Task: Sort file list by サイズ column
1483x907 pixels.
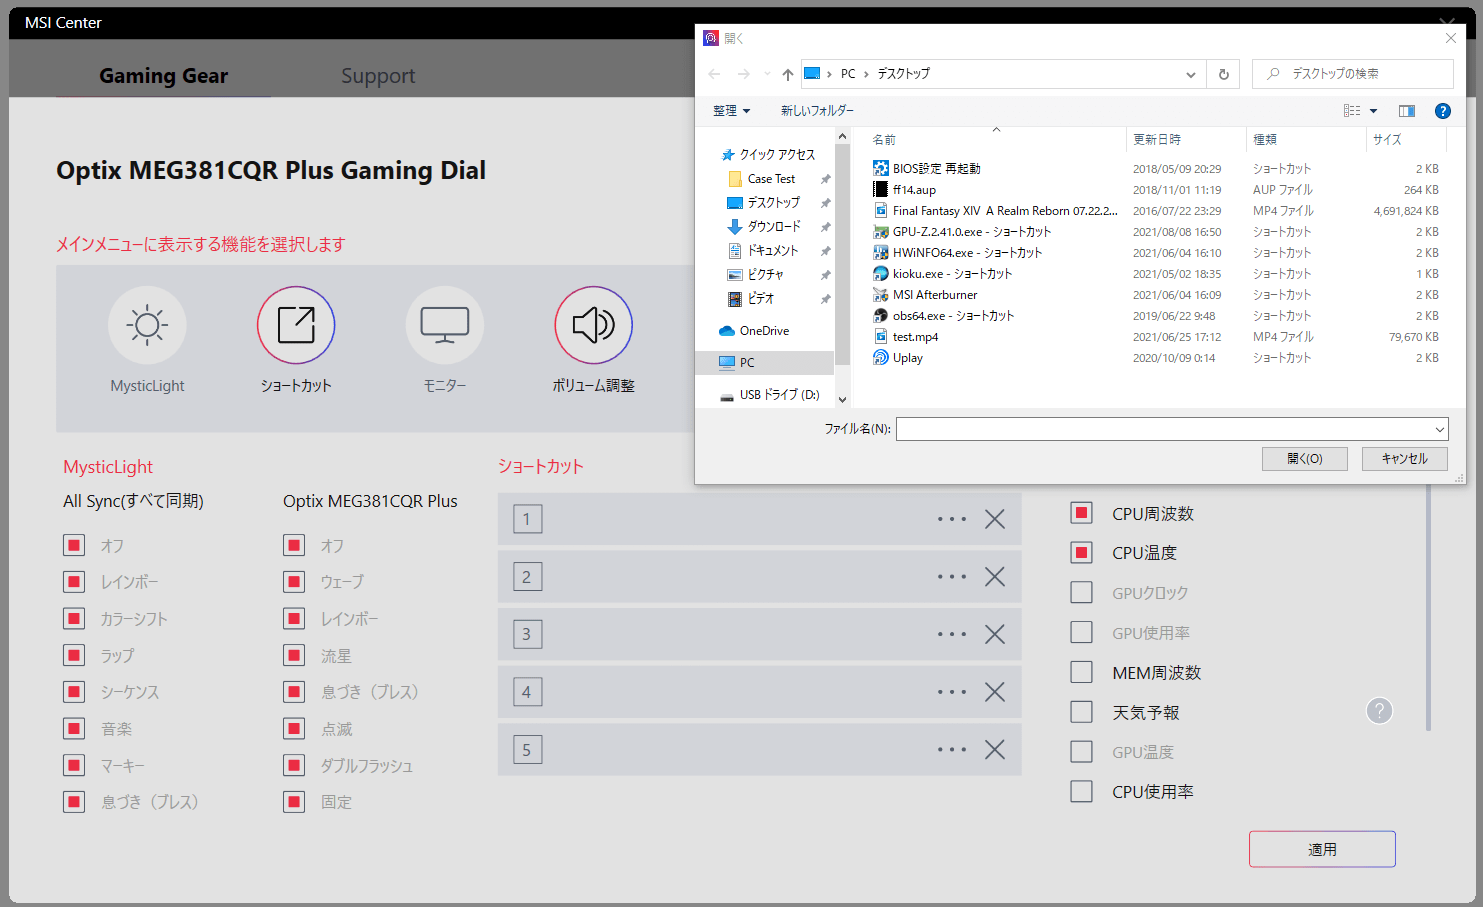Action: (1387, 140)
